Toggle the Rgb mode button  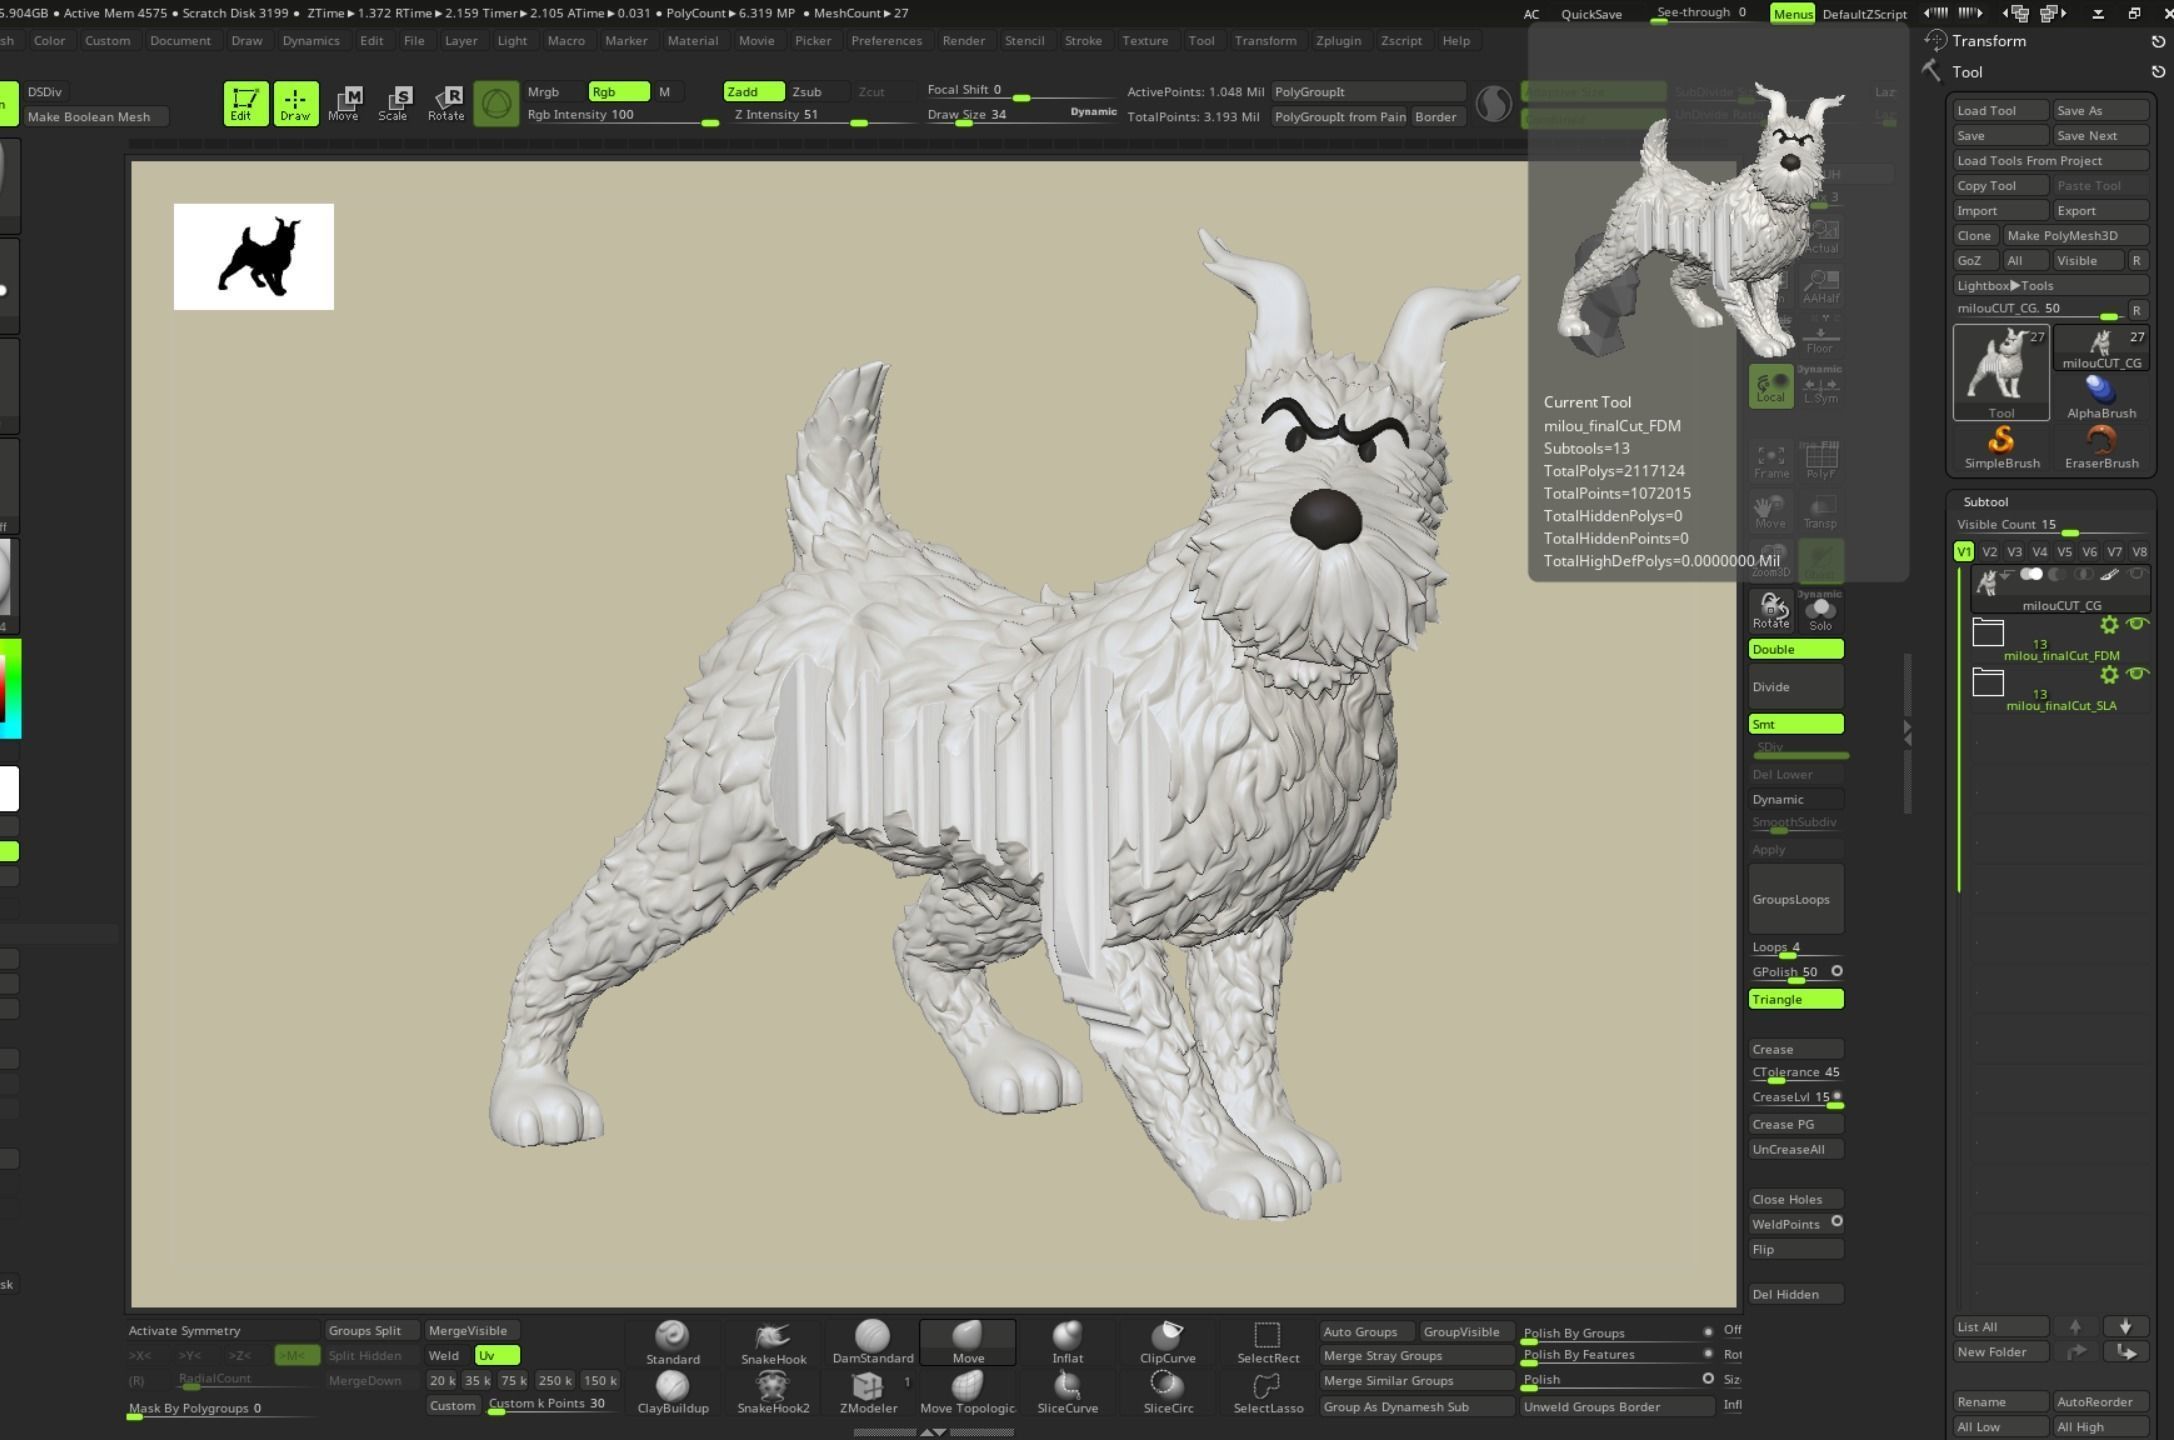pos(619,92)
